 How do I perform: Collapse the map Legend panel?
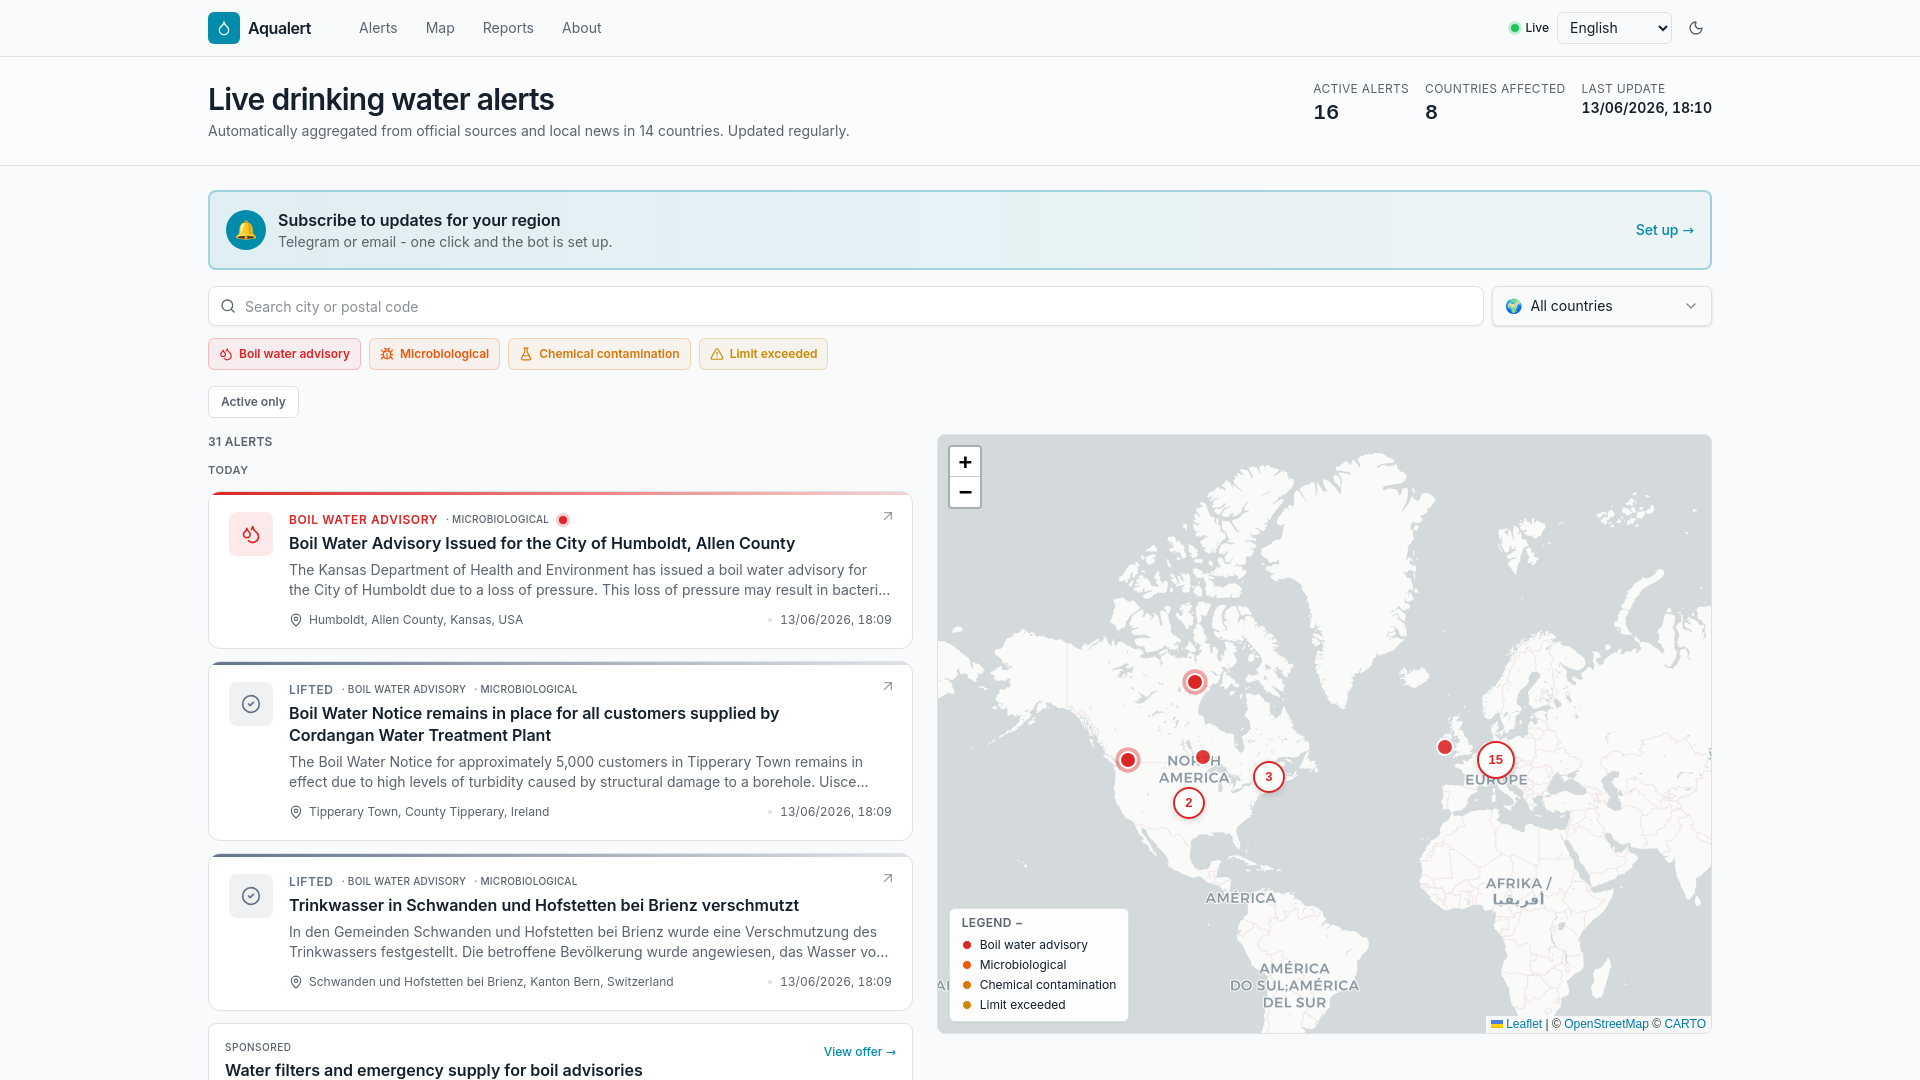tap(992, 923)
